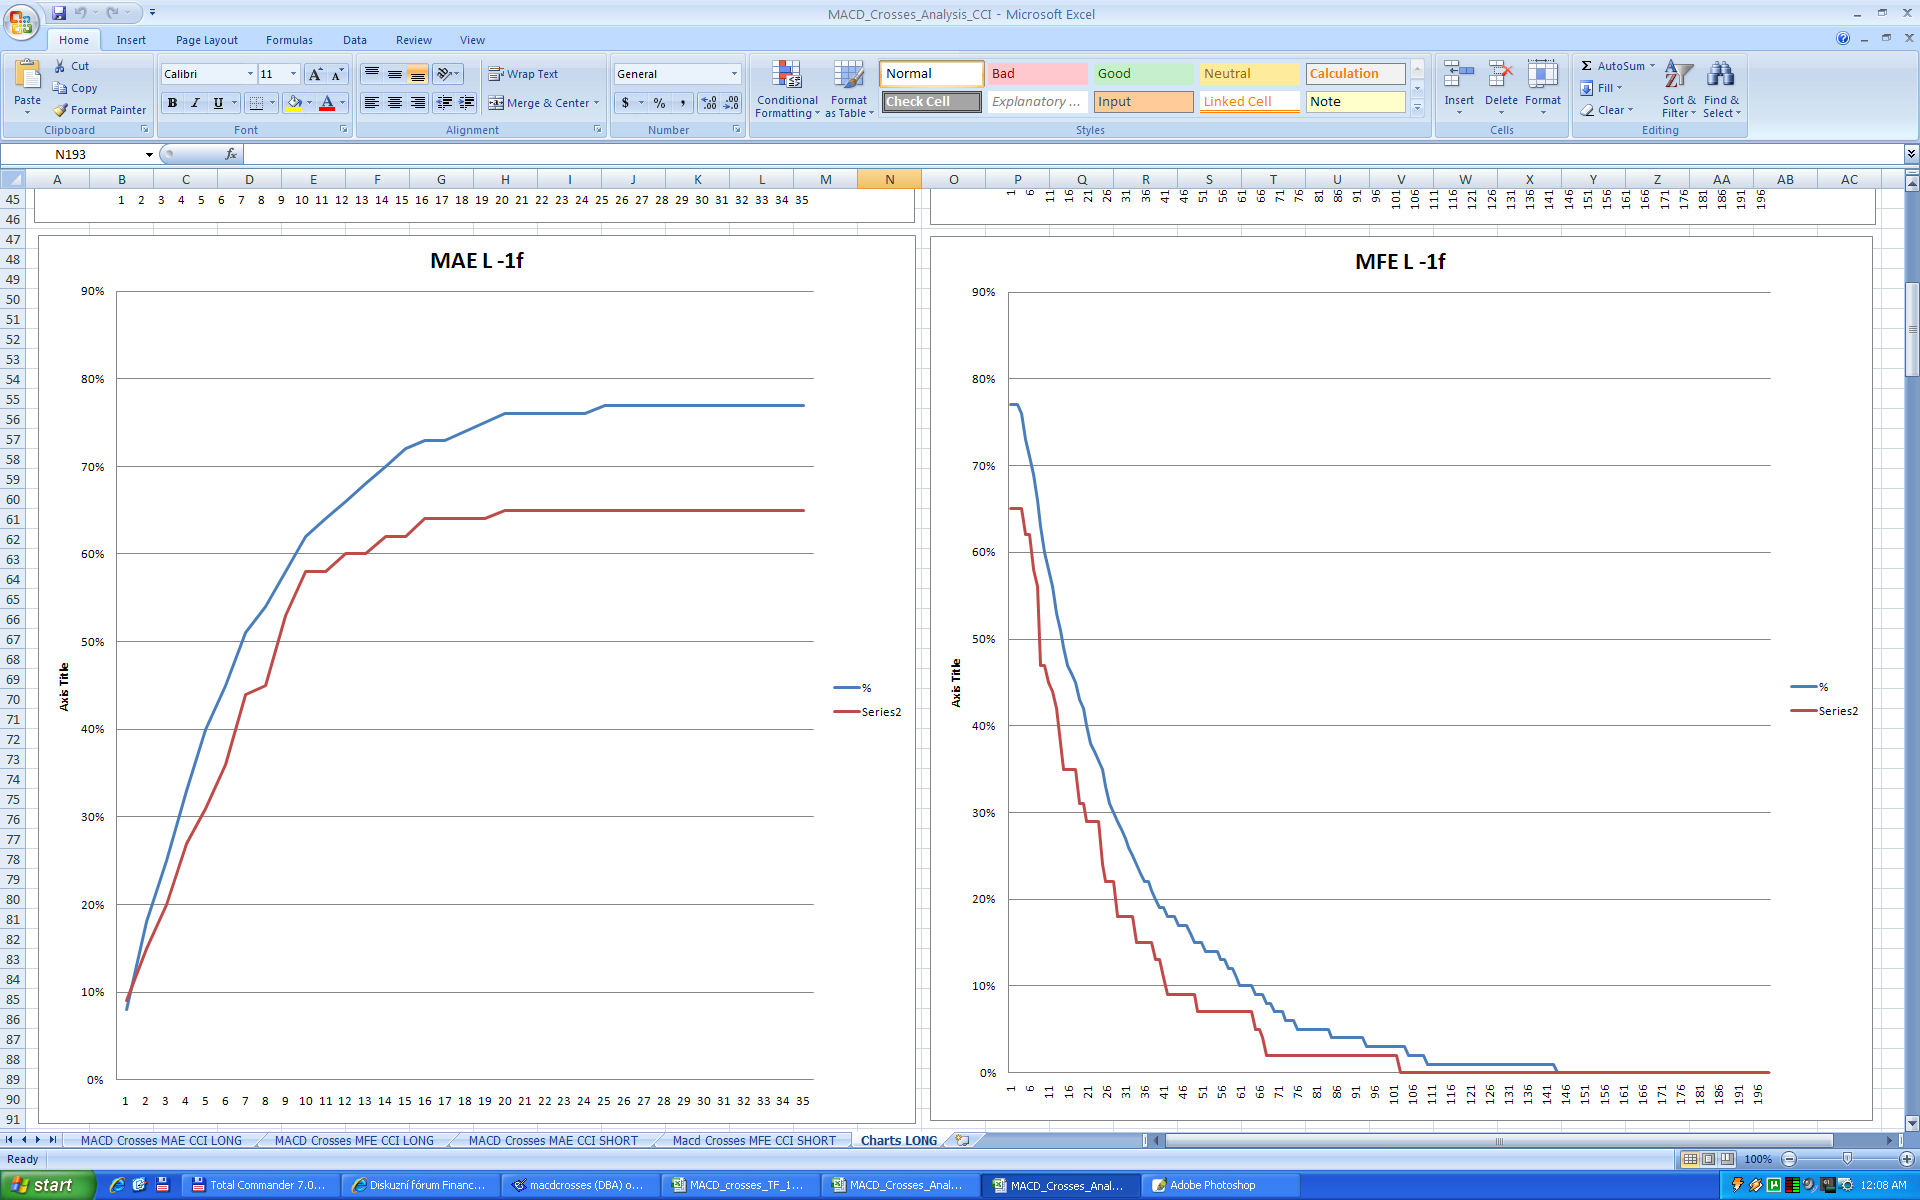Click the Insert Worksheet tab icon

pos(962,1140)
